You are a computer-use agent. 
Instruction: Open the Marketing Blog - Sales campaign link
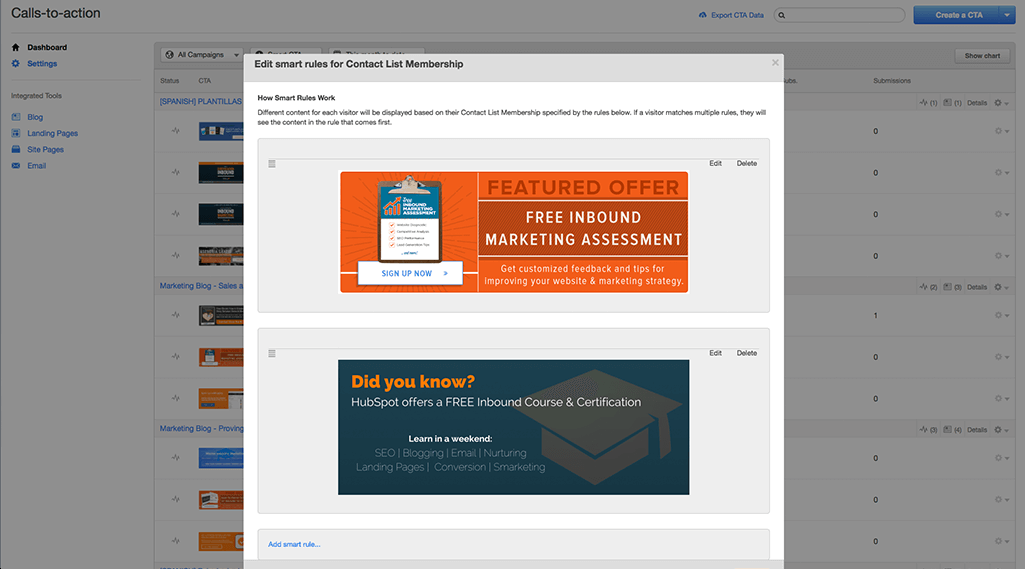(x=201, y=286)
